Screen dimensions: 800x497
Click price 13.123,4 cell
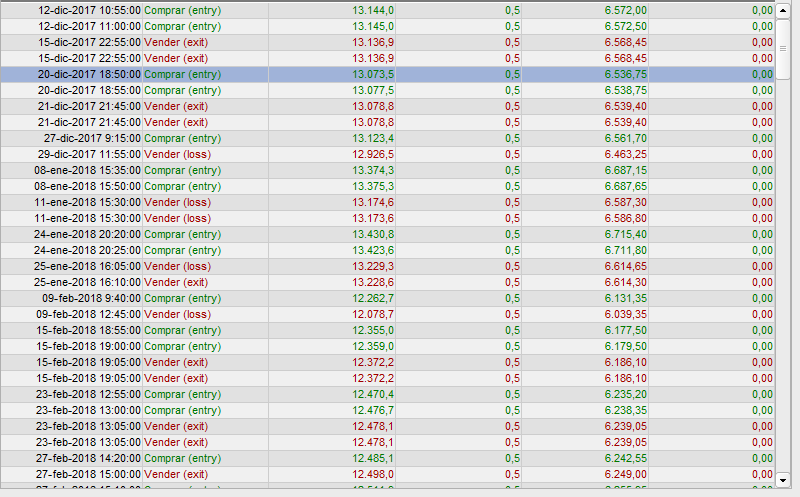tap(373, 138)
